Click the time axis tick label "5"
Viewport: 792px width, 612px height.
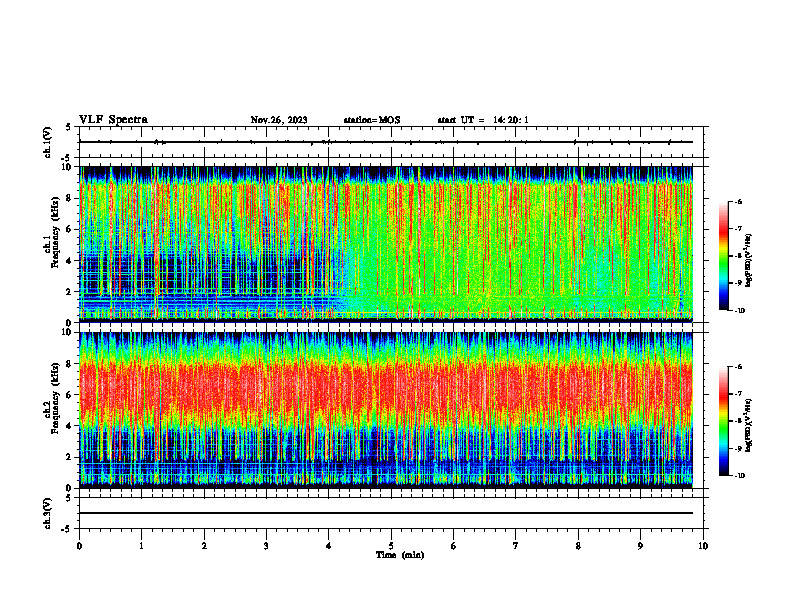[391, 546]
